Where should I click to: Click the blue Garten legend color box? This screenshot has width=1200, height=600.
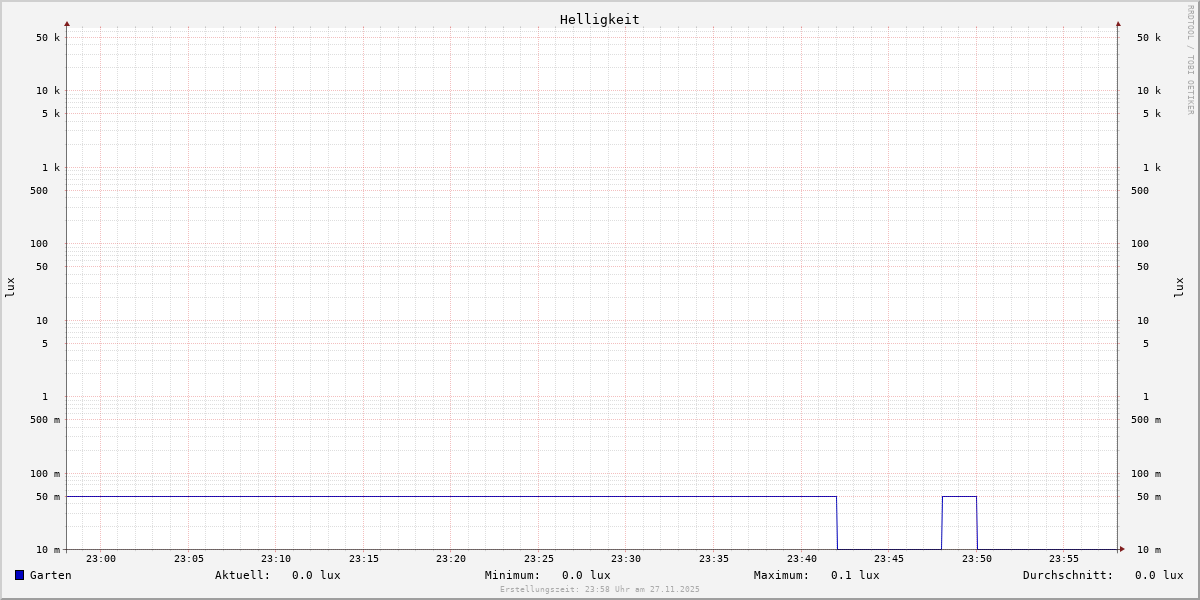pos(19,575)
